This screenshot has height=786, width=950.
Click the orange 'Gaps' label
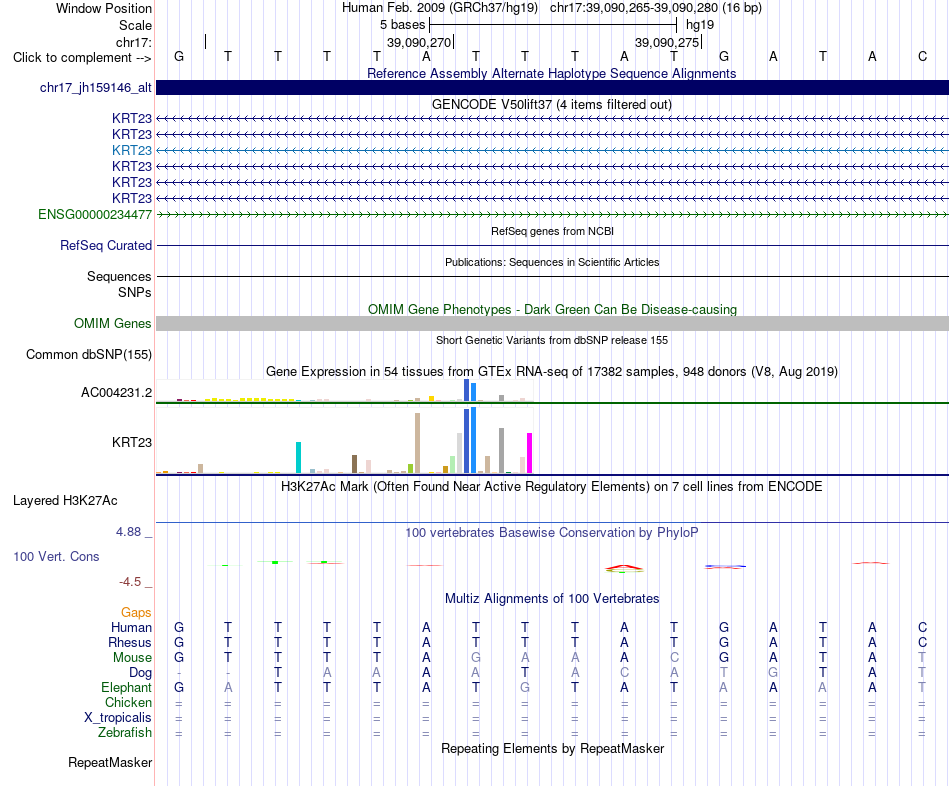(136, 613)
